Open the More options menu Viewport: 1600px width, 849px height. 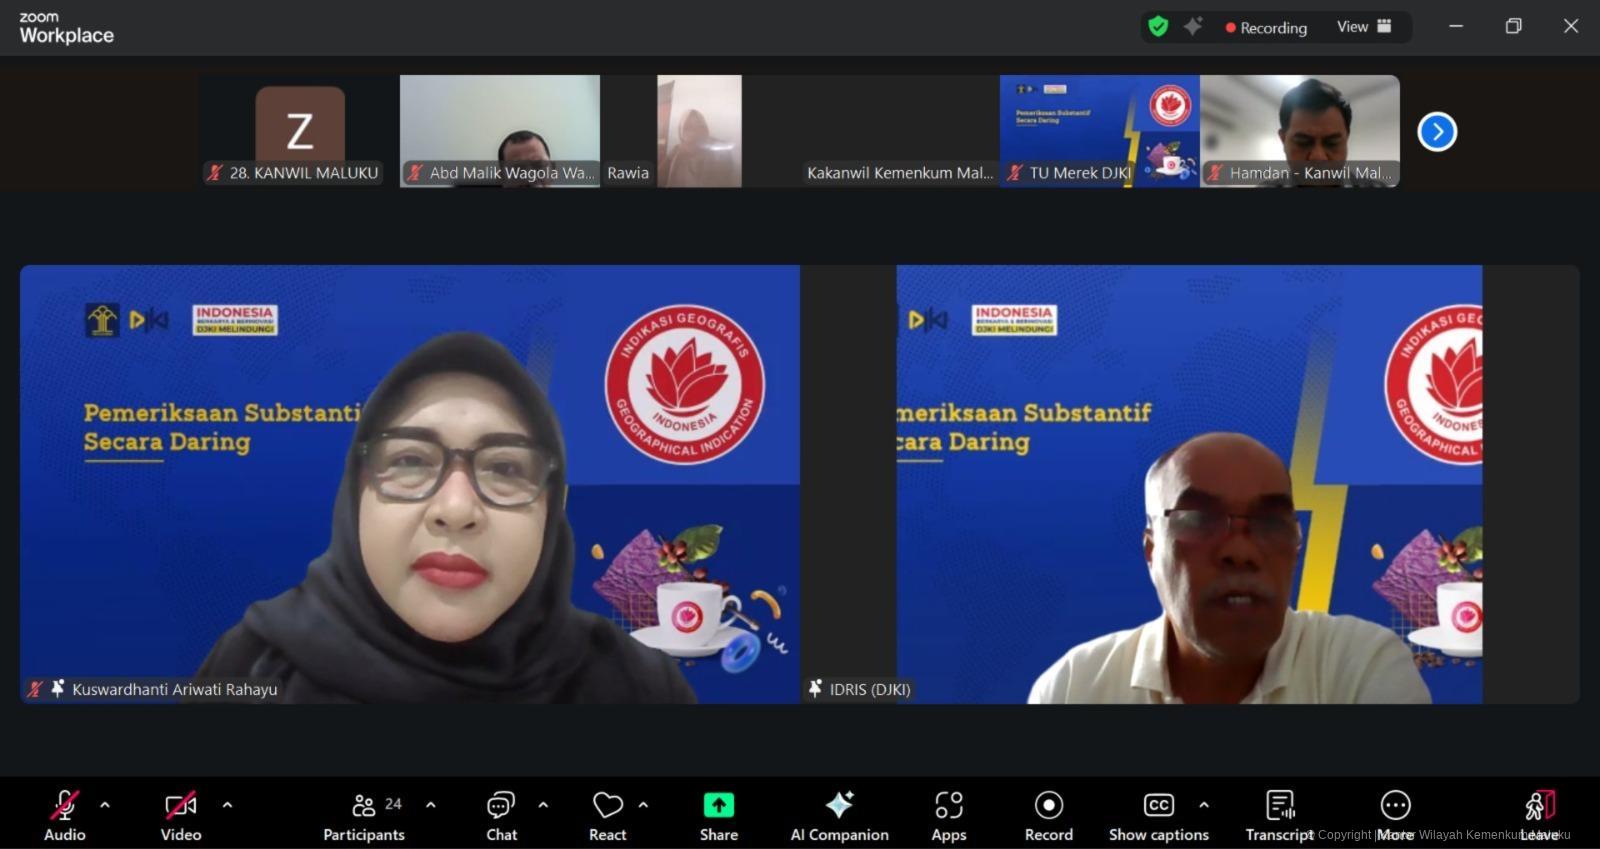(1395, 805)
